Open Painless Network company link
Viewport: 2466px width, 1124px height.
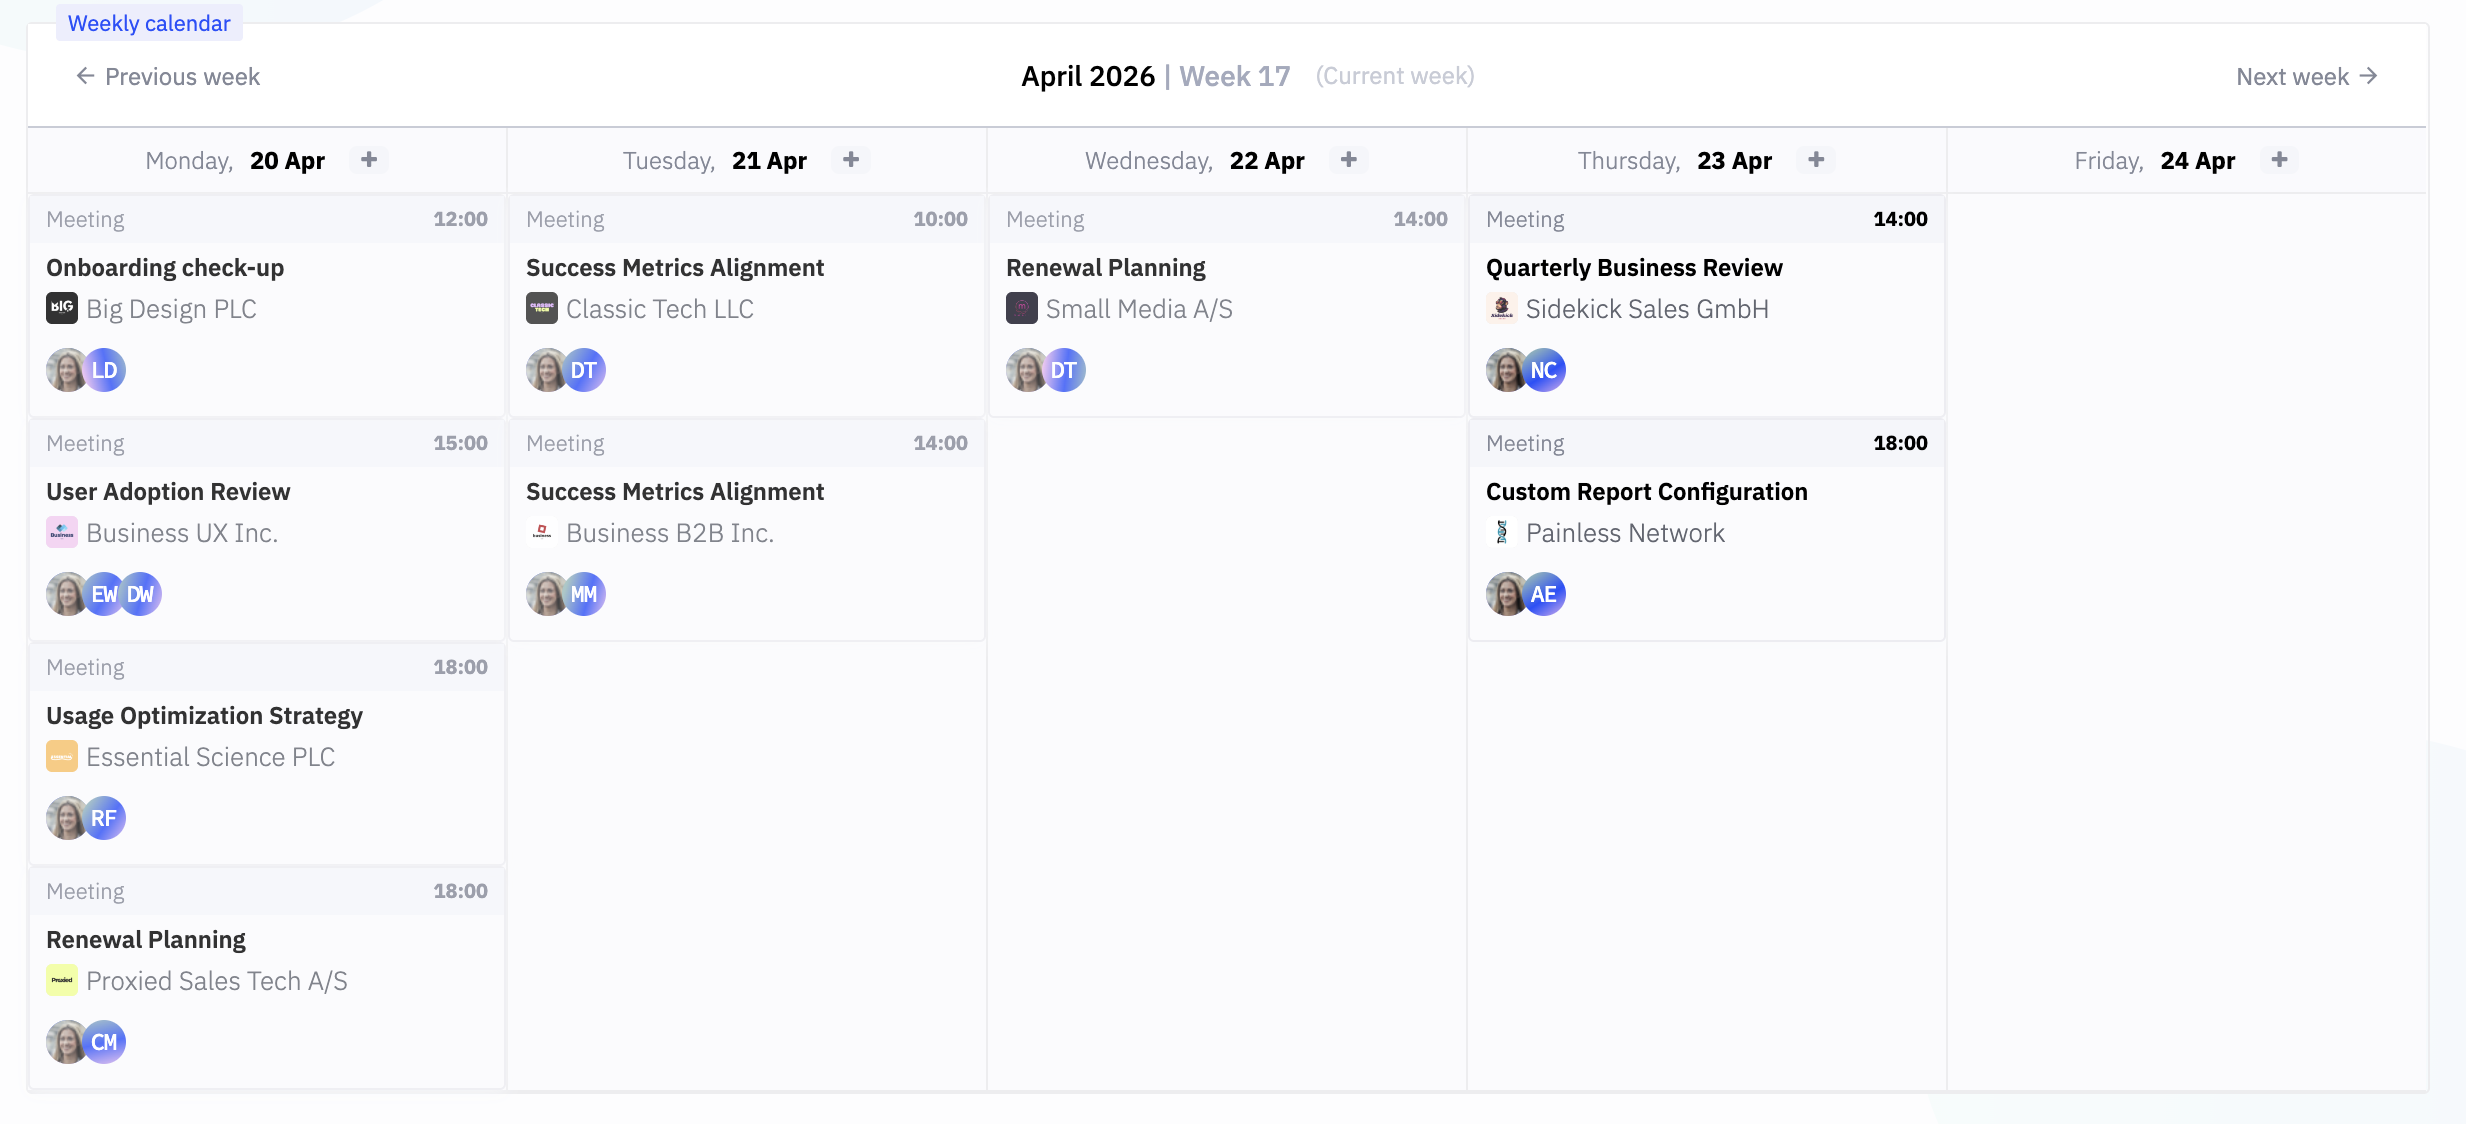1625,533
